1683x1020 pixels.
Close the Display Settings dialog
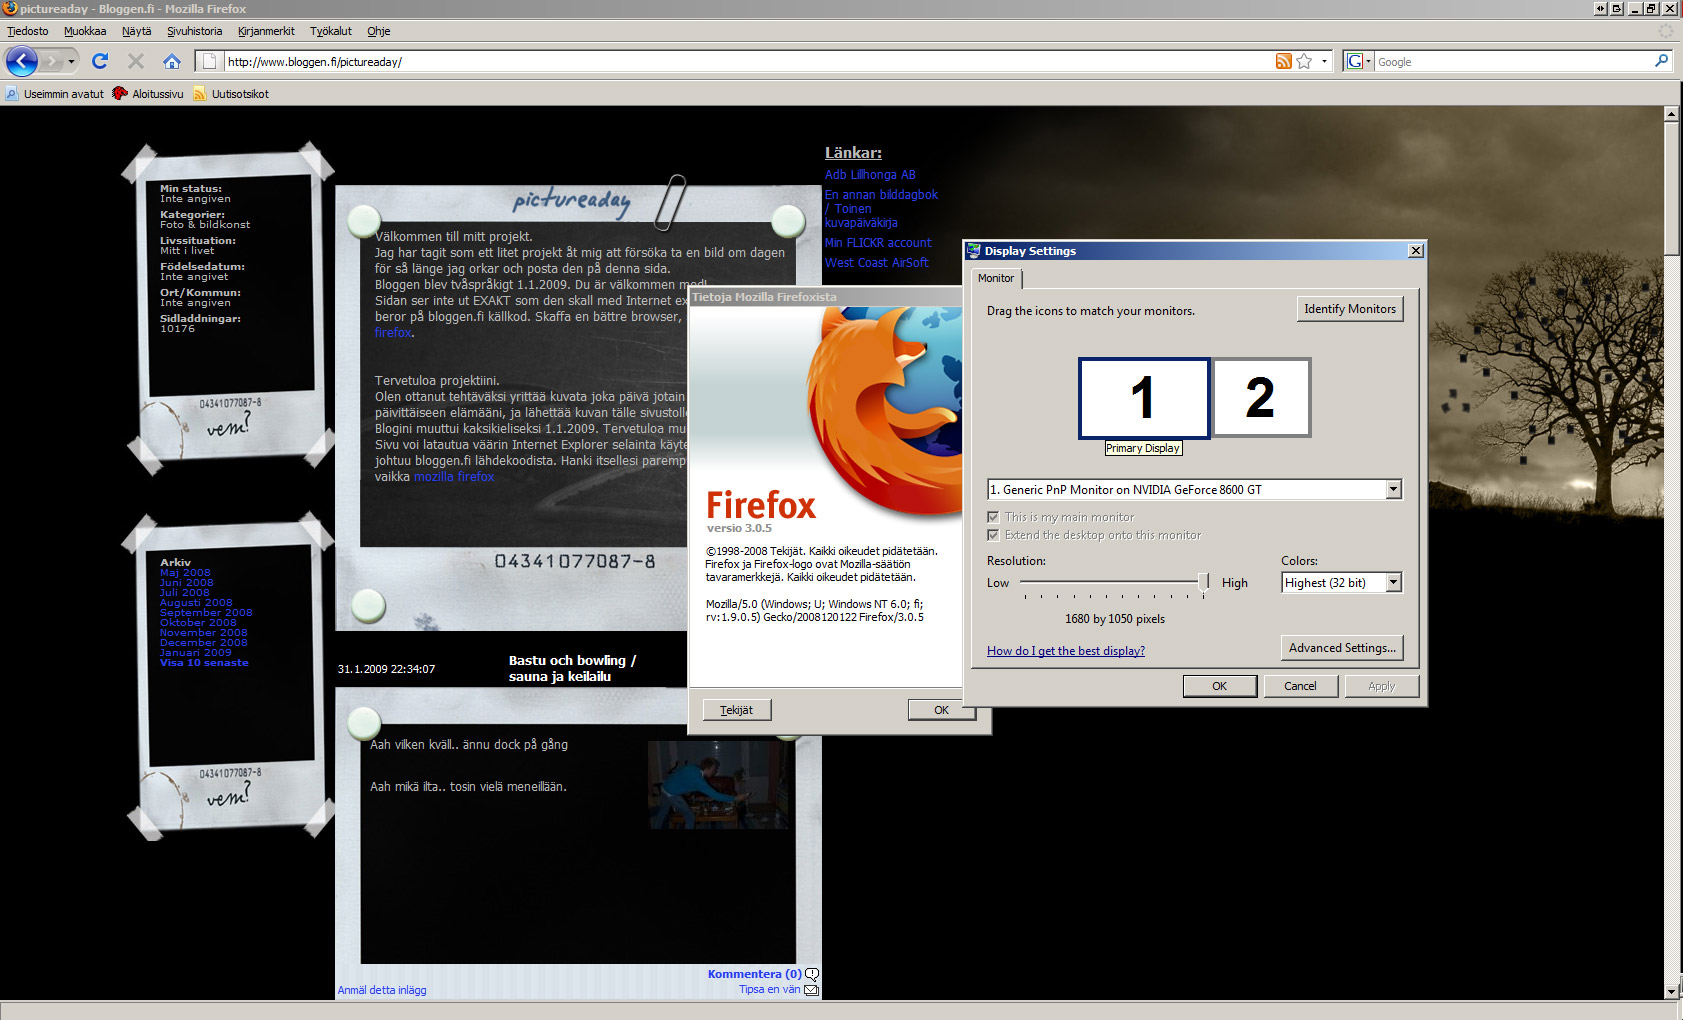[1416, 251]
